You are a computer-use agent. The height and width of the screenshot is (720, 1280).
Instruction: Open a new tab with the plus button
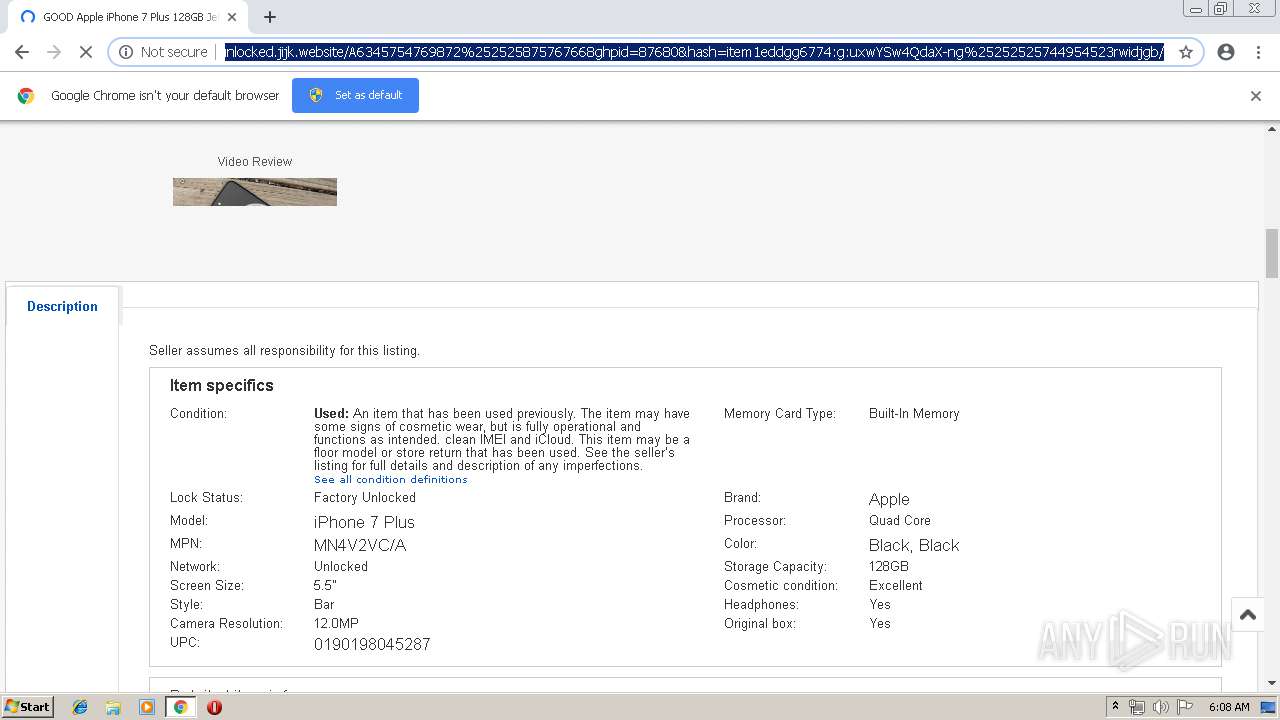[x=270, y=17]
